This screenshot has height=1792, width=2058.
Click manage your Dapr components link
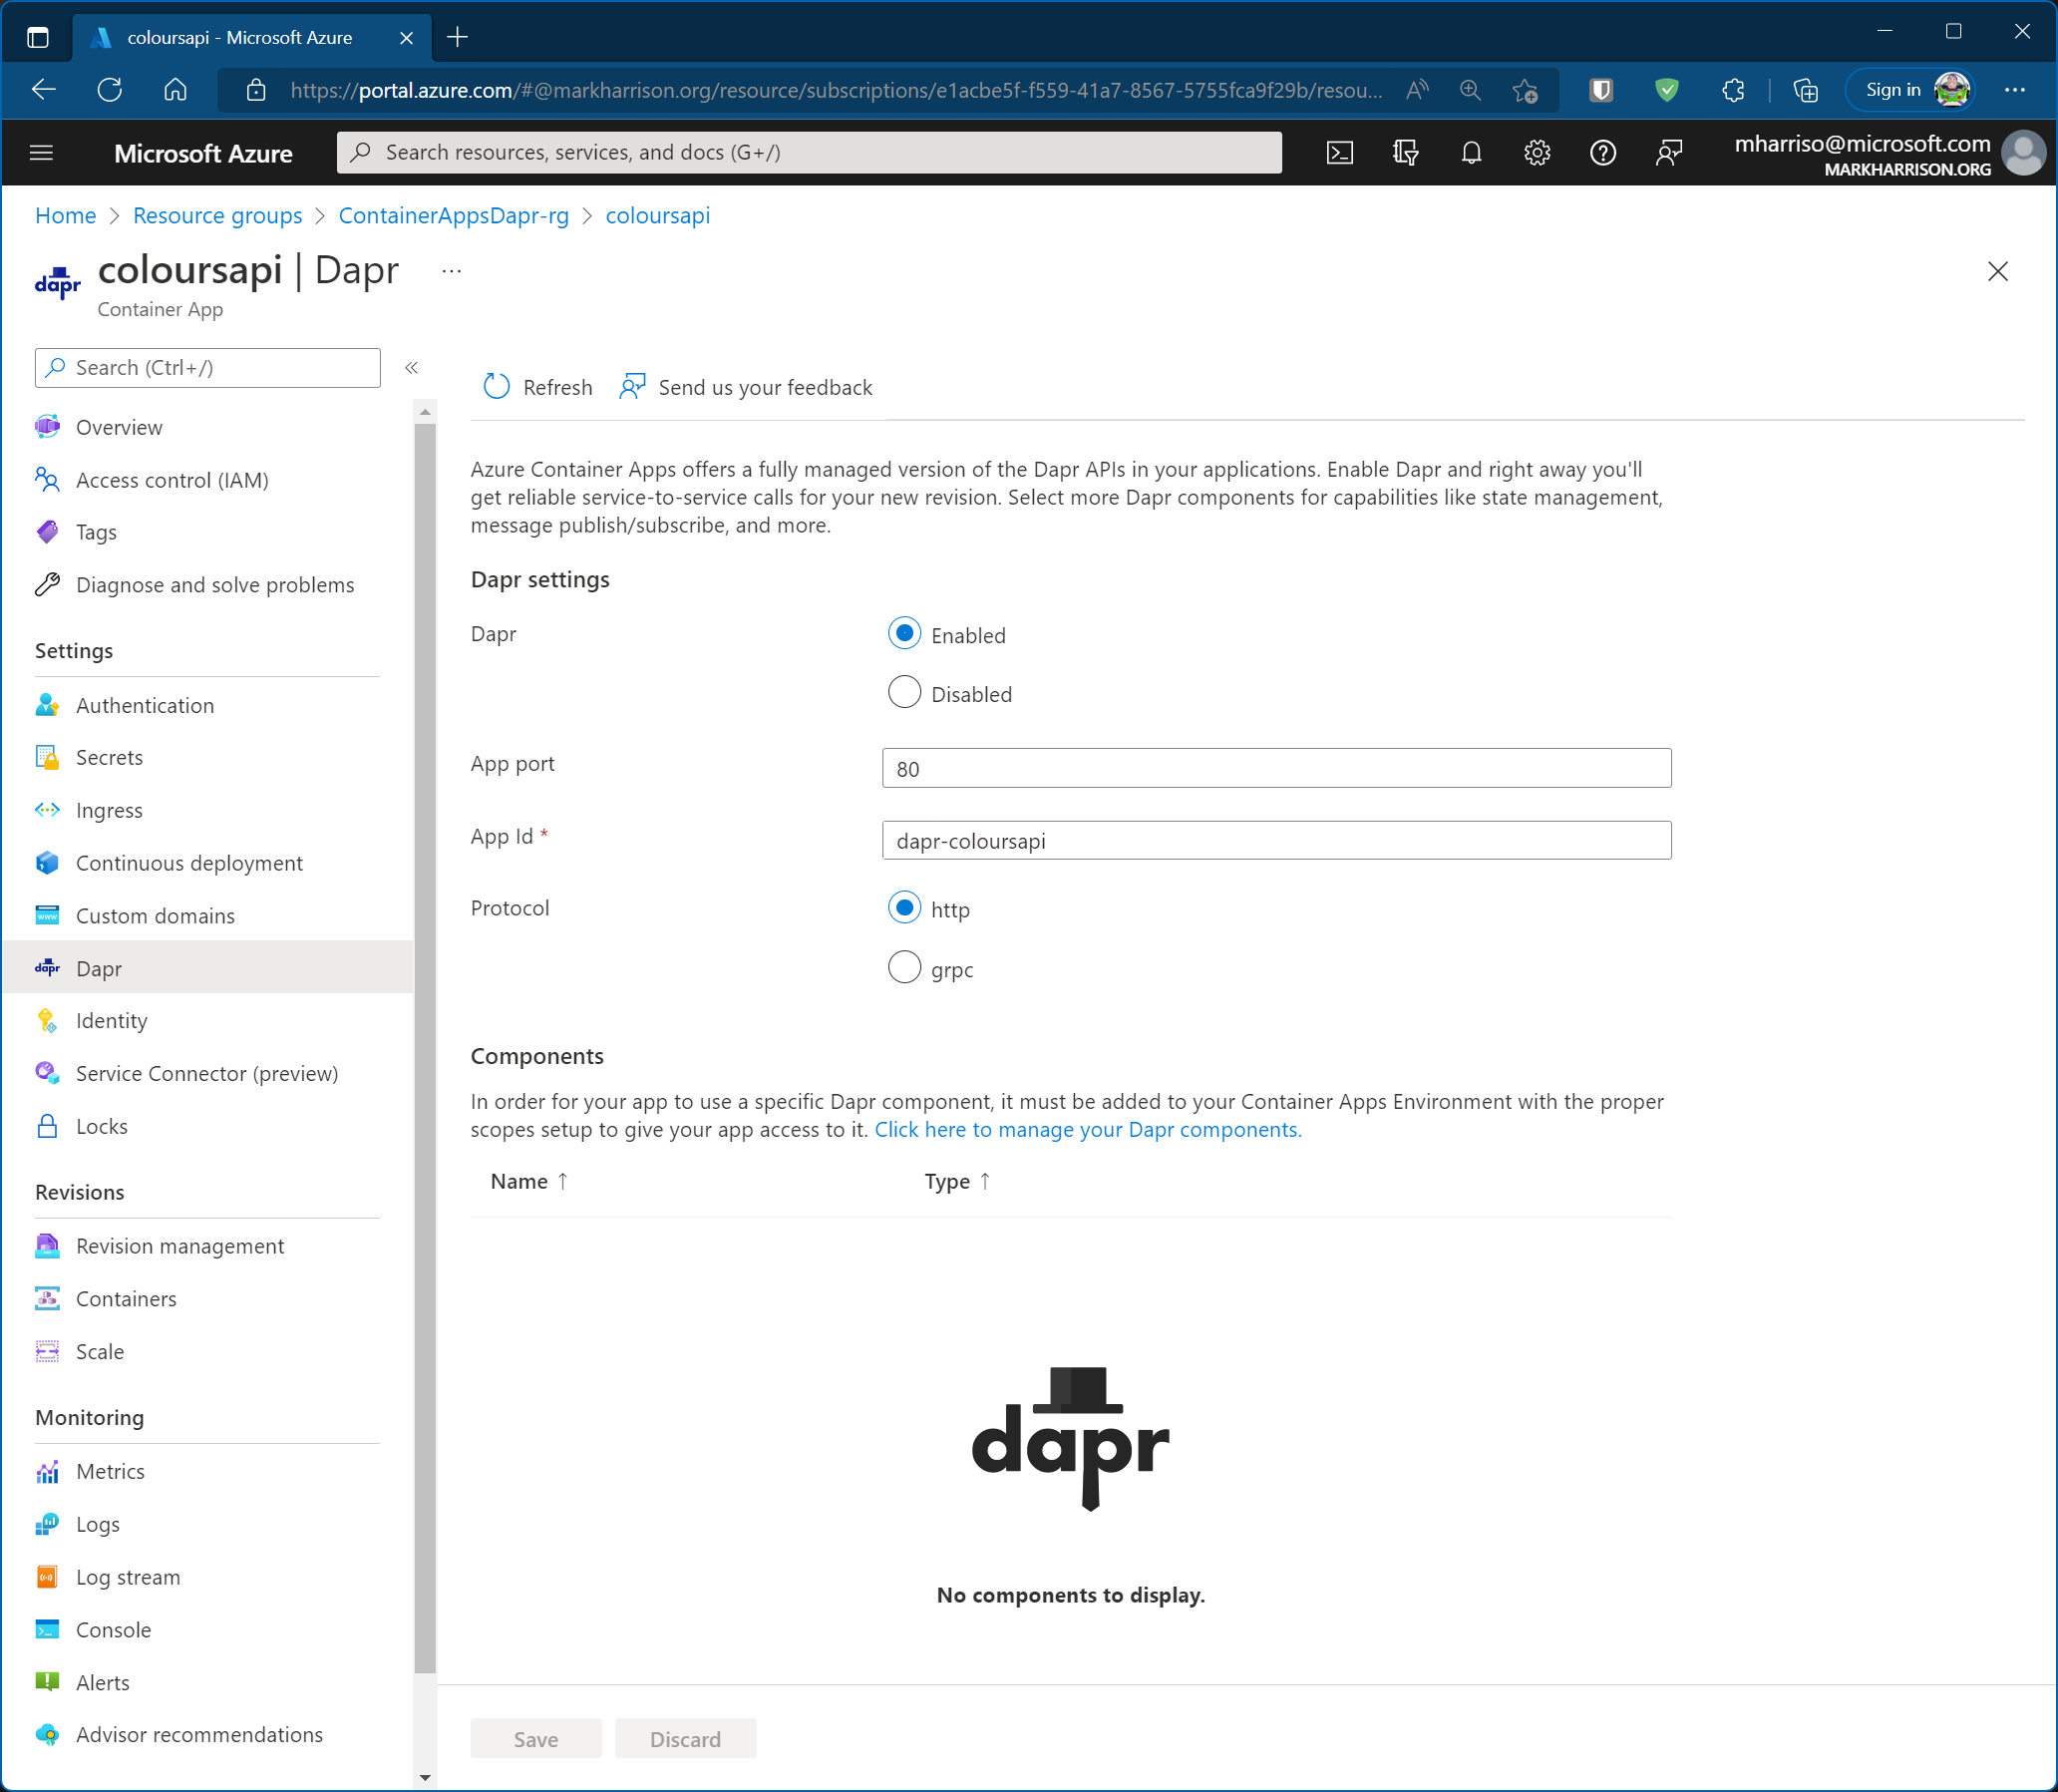pos(1087,1129)
